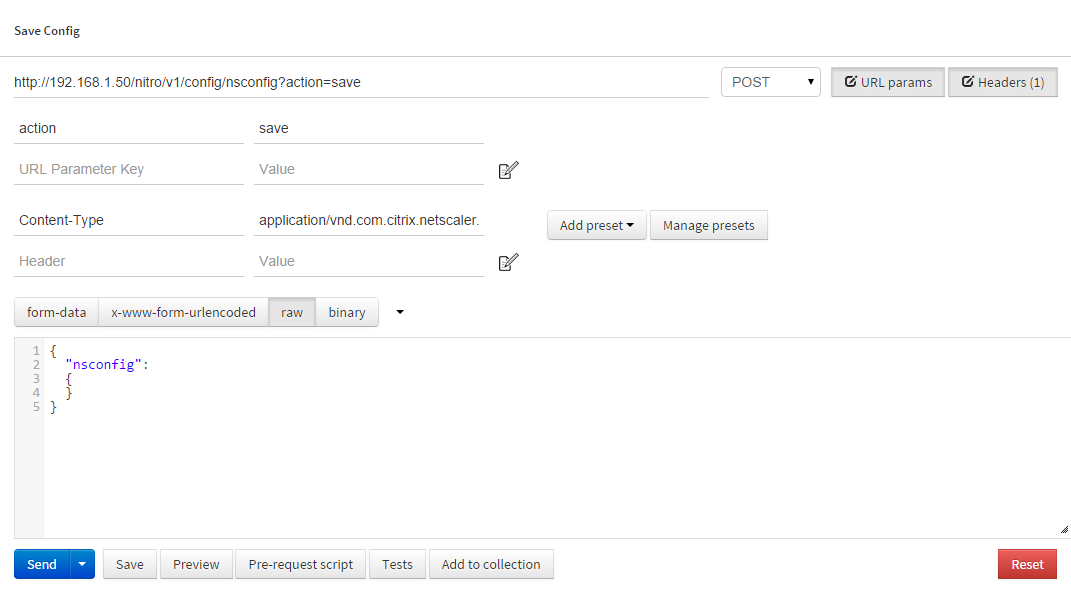Screen dimensions: 1071x599
Task: Open the POST method dropdown
Action: pos(770,82)
